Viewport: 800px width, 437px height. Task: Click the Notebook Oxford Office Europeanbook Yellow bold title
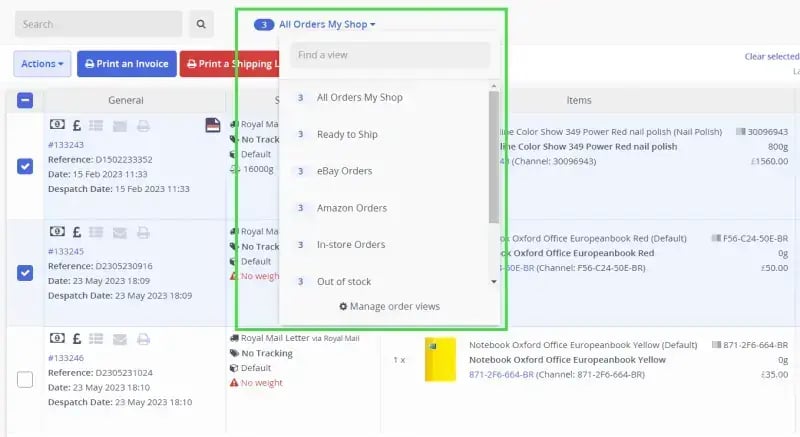(567, 360)
